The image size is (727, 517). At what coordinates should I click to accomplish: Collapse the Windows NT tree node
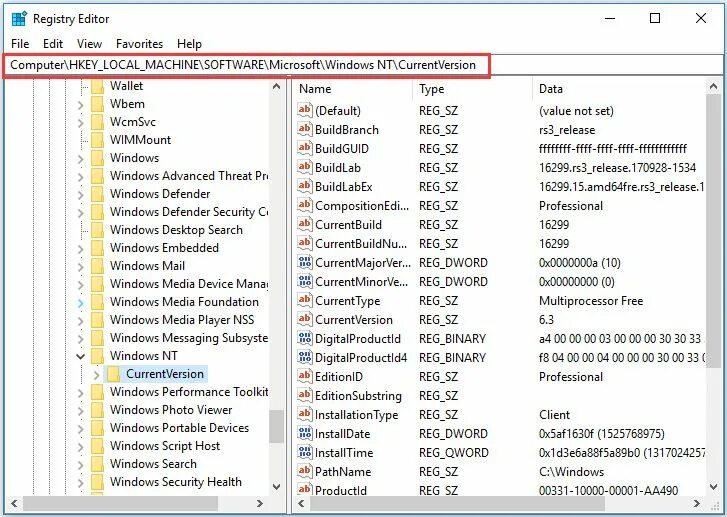(x=81, y=356)
